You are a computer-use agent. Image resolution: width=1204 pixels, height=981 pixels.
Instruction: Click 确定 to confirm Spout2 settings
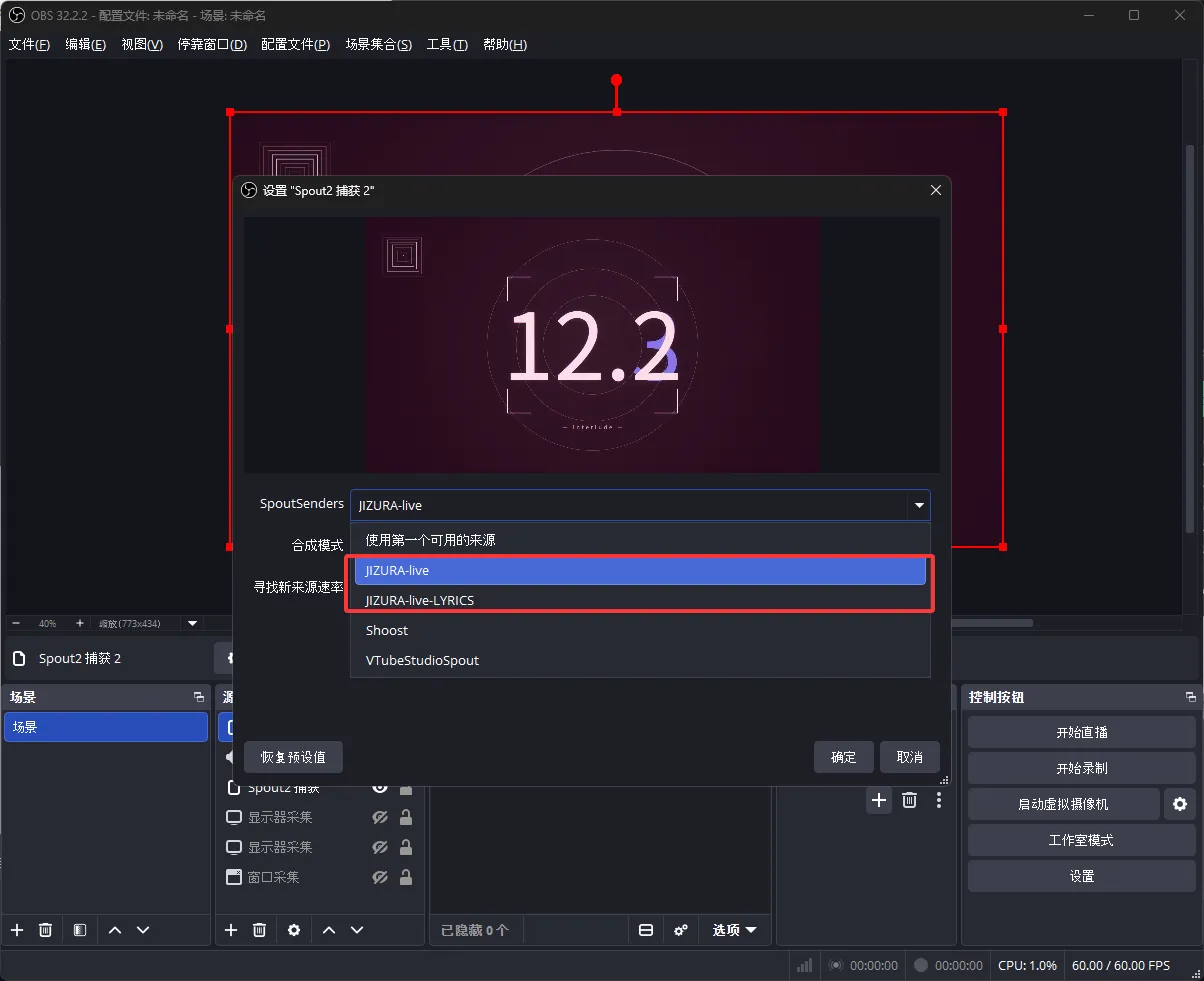coord(844,757)
